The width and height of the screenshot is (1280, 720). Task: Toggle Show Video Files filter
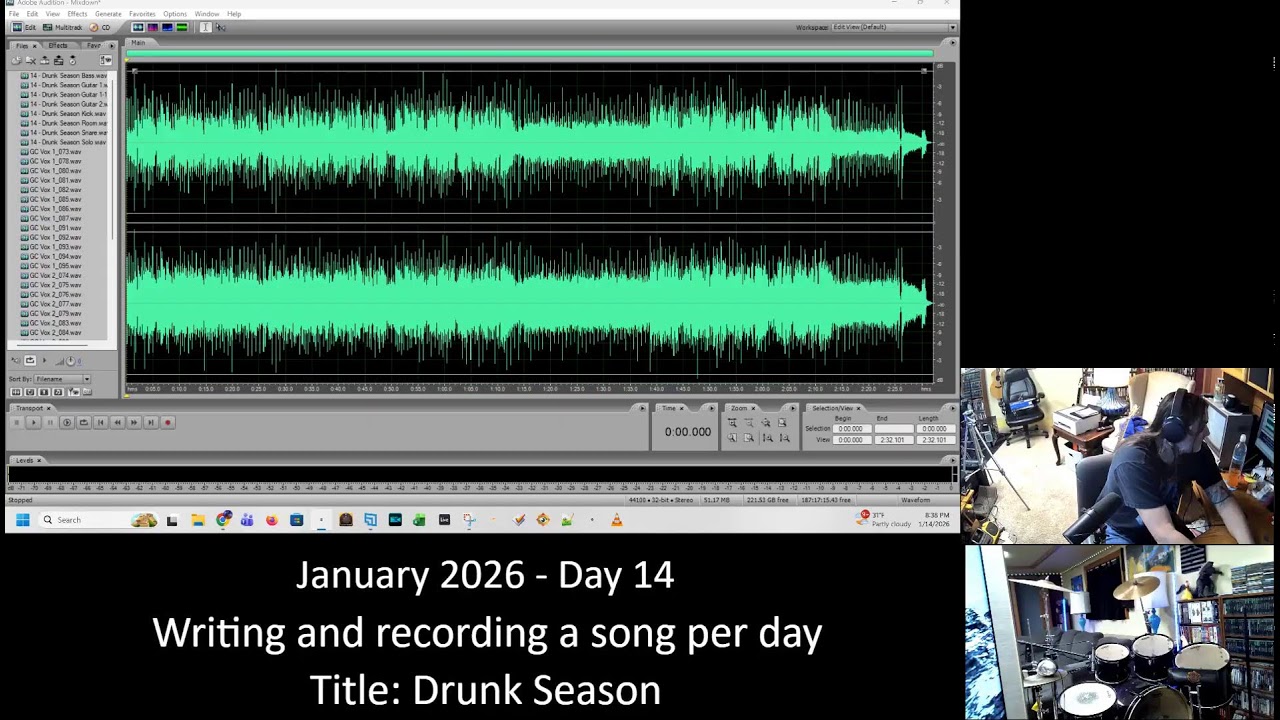[x=44, y=391]
